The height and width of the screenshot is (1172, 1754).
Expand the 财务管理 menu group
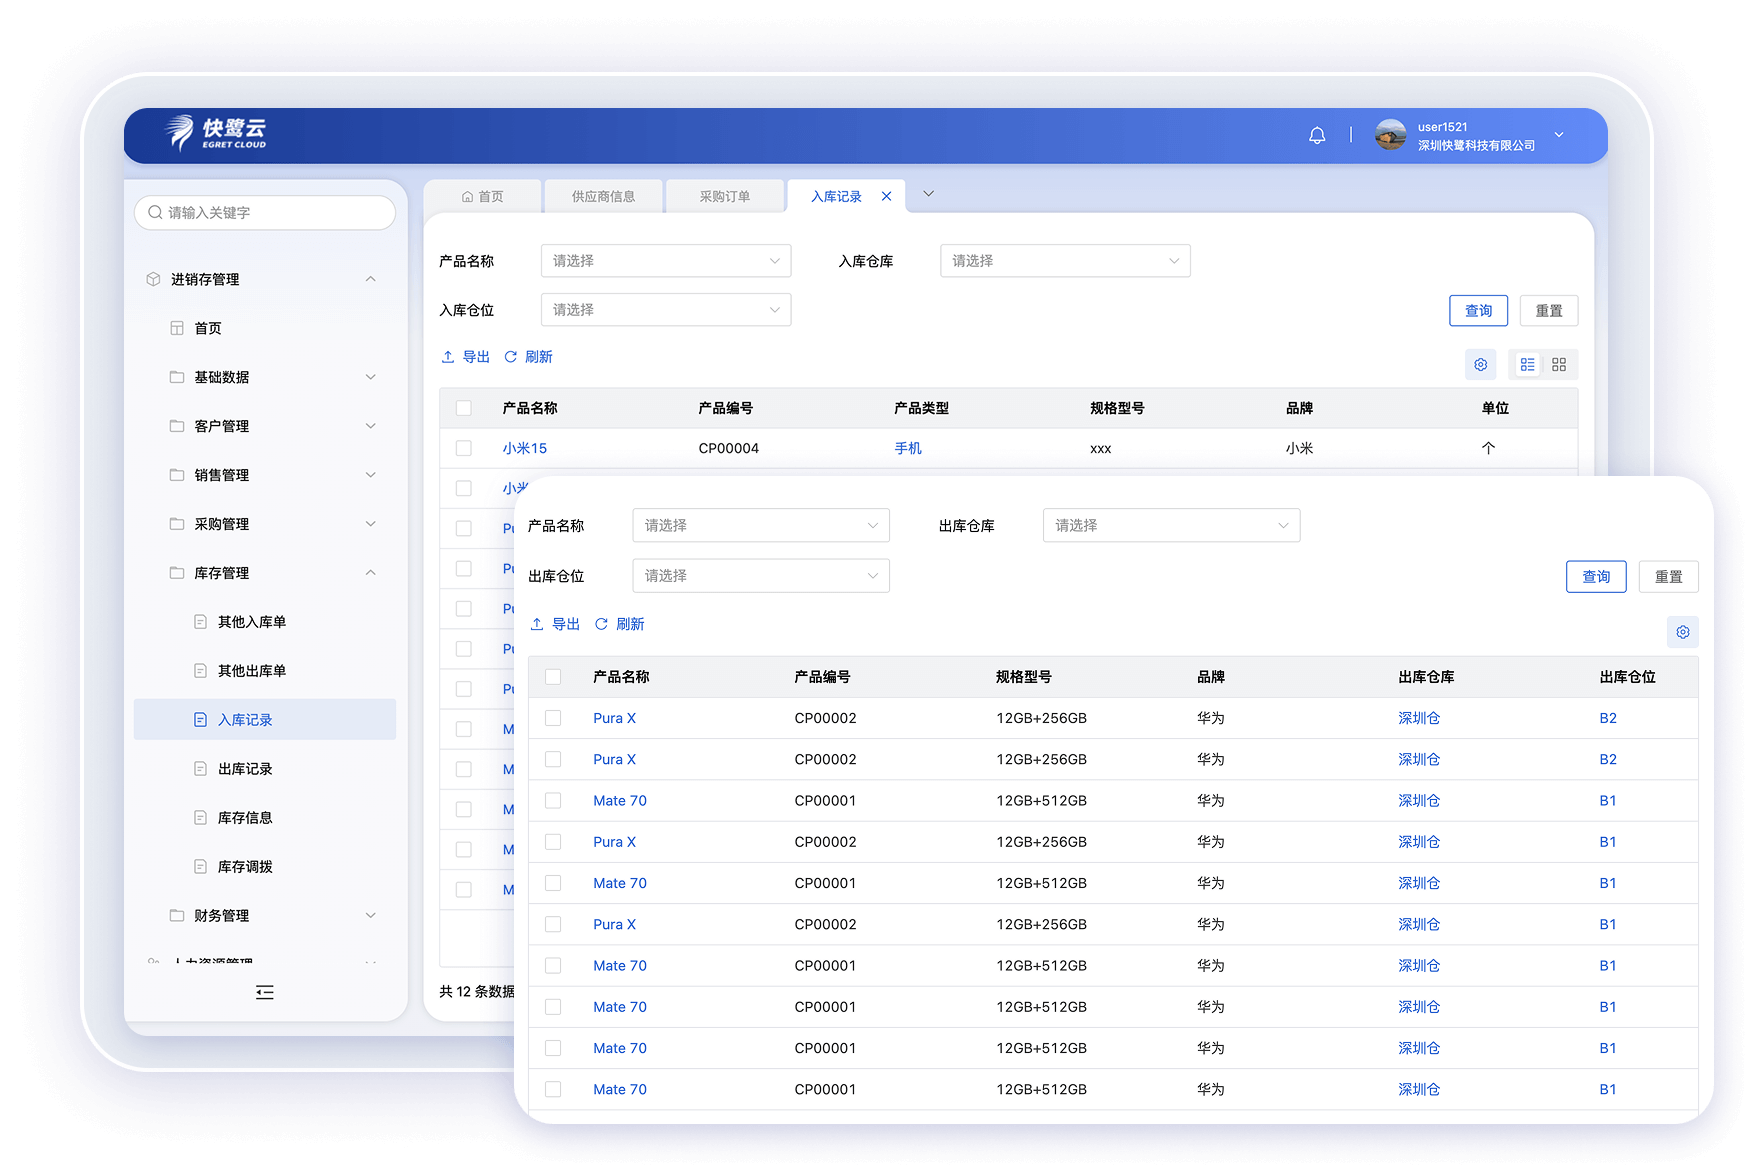click(270, 916)
